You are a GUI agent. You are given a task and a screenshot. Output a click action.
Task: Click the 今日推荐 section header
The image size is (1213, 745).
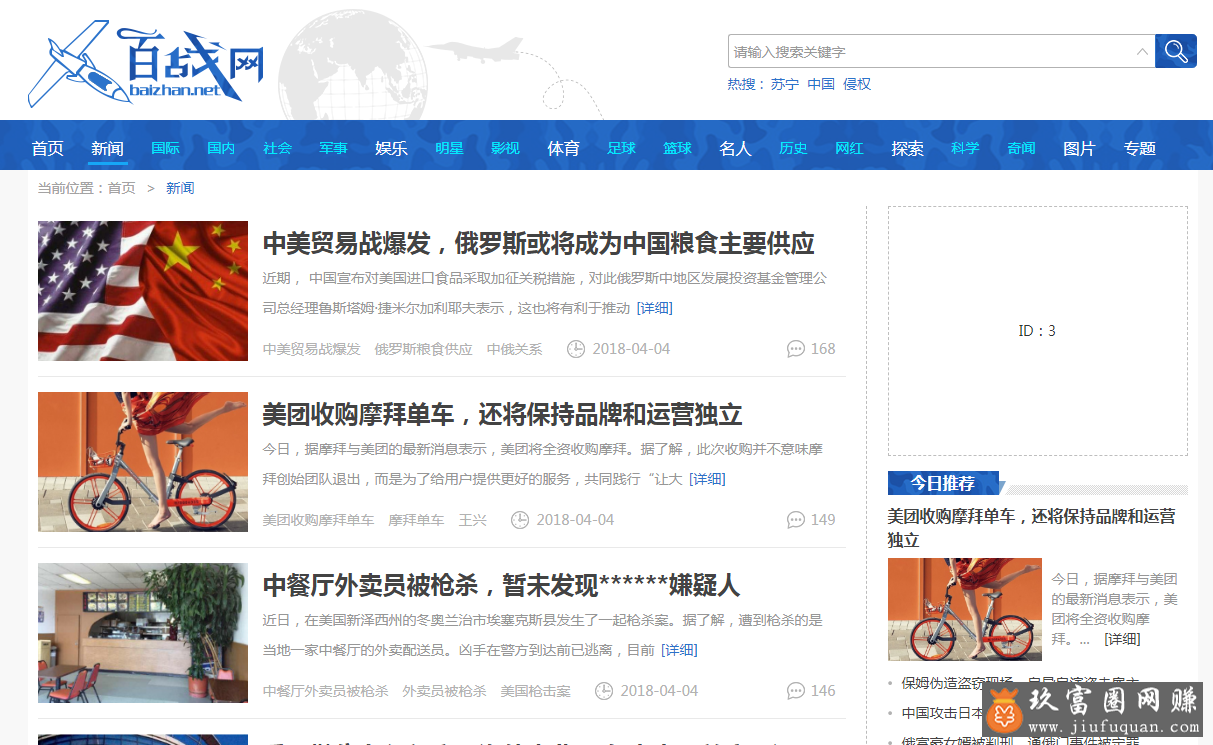tap(942, 483)
